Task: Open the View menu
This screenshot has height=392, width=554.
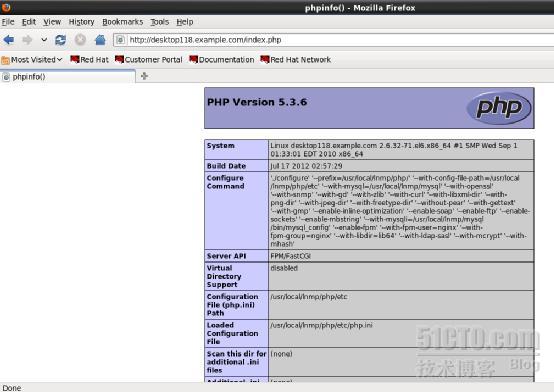Action: coord(52,22)
